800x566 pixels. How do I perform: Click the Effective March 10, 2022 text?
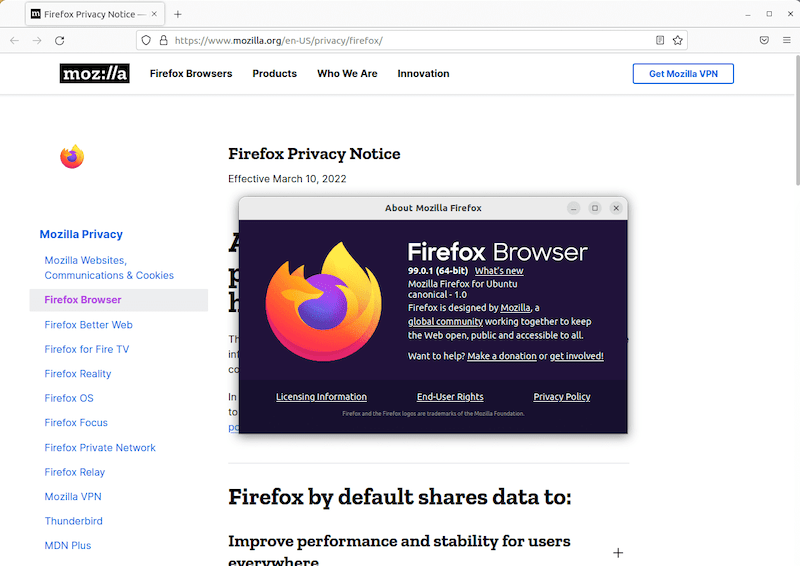[287, 179]
